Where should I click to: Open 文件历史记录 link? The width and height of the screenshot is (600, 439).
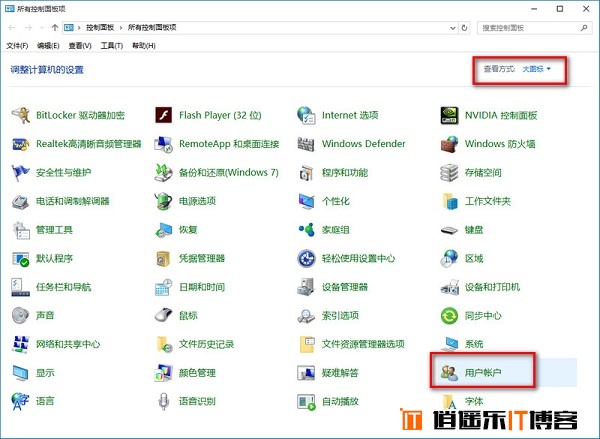(207, 344)
